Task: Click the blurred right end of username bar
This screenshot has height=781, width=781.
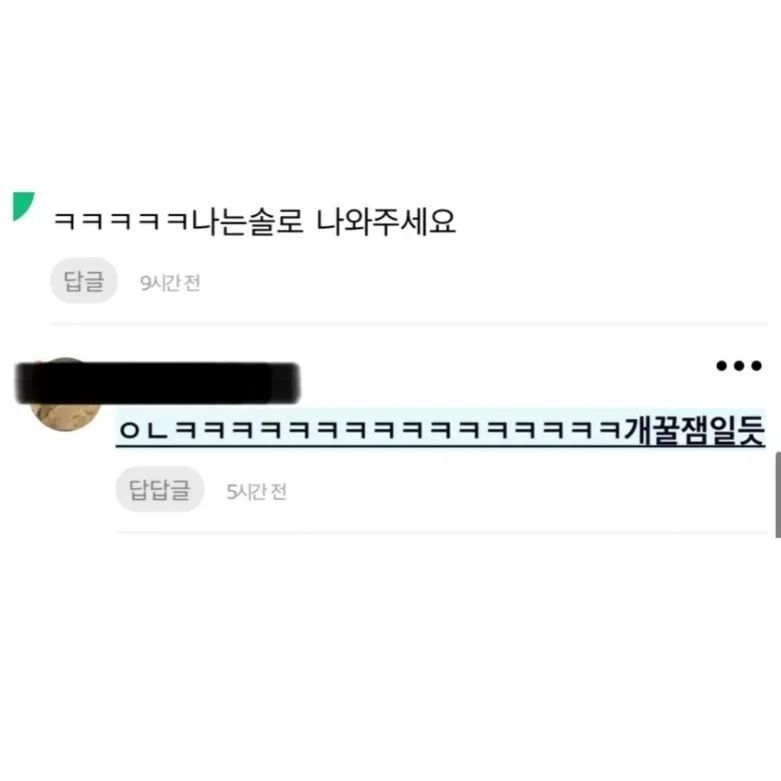Action: [285, 383]
